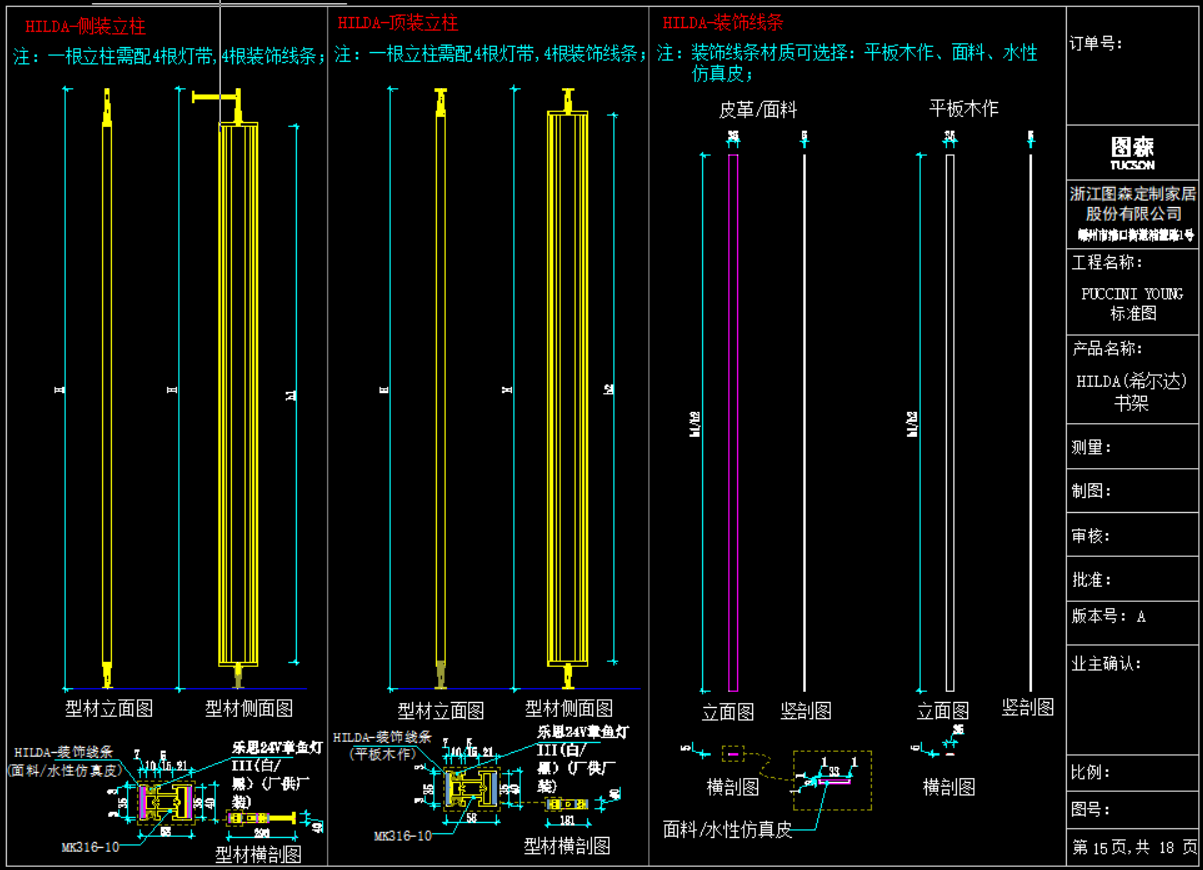Click 型材立面图 label in the 顶装立柱 panel
Image resolution: width=1203 pixels, height=870 pixels.
[441, 711]
